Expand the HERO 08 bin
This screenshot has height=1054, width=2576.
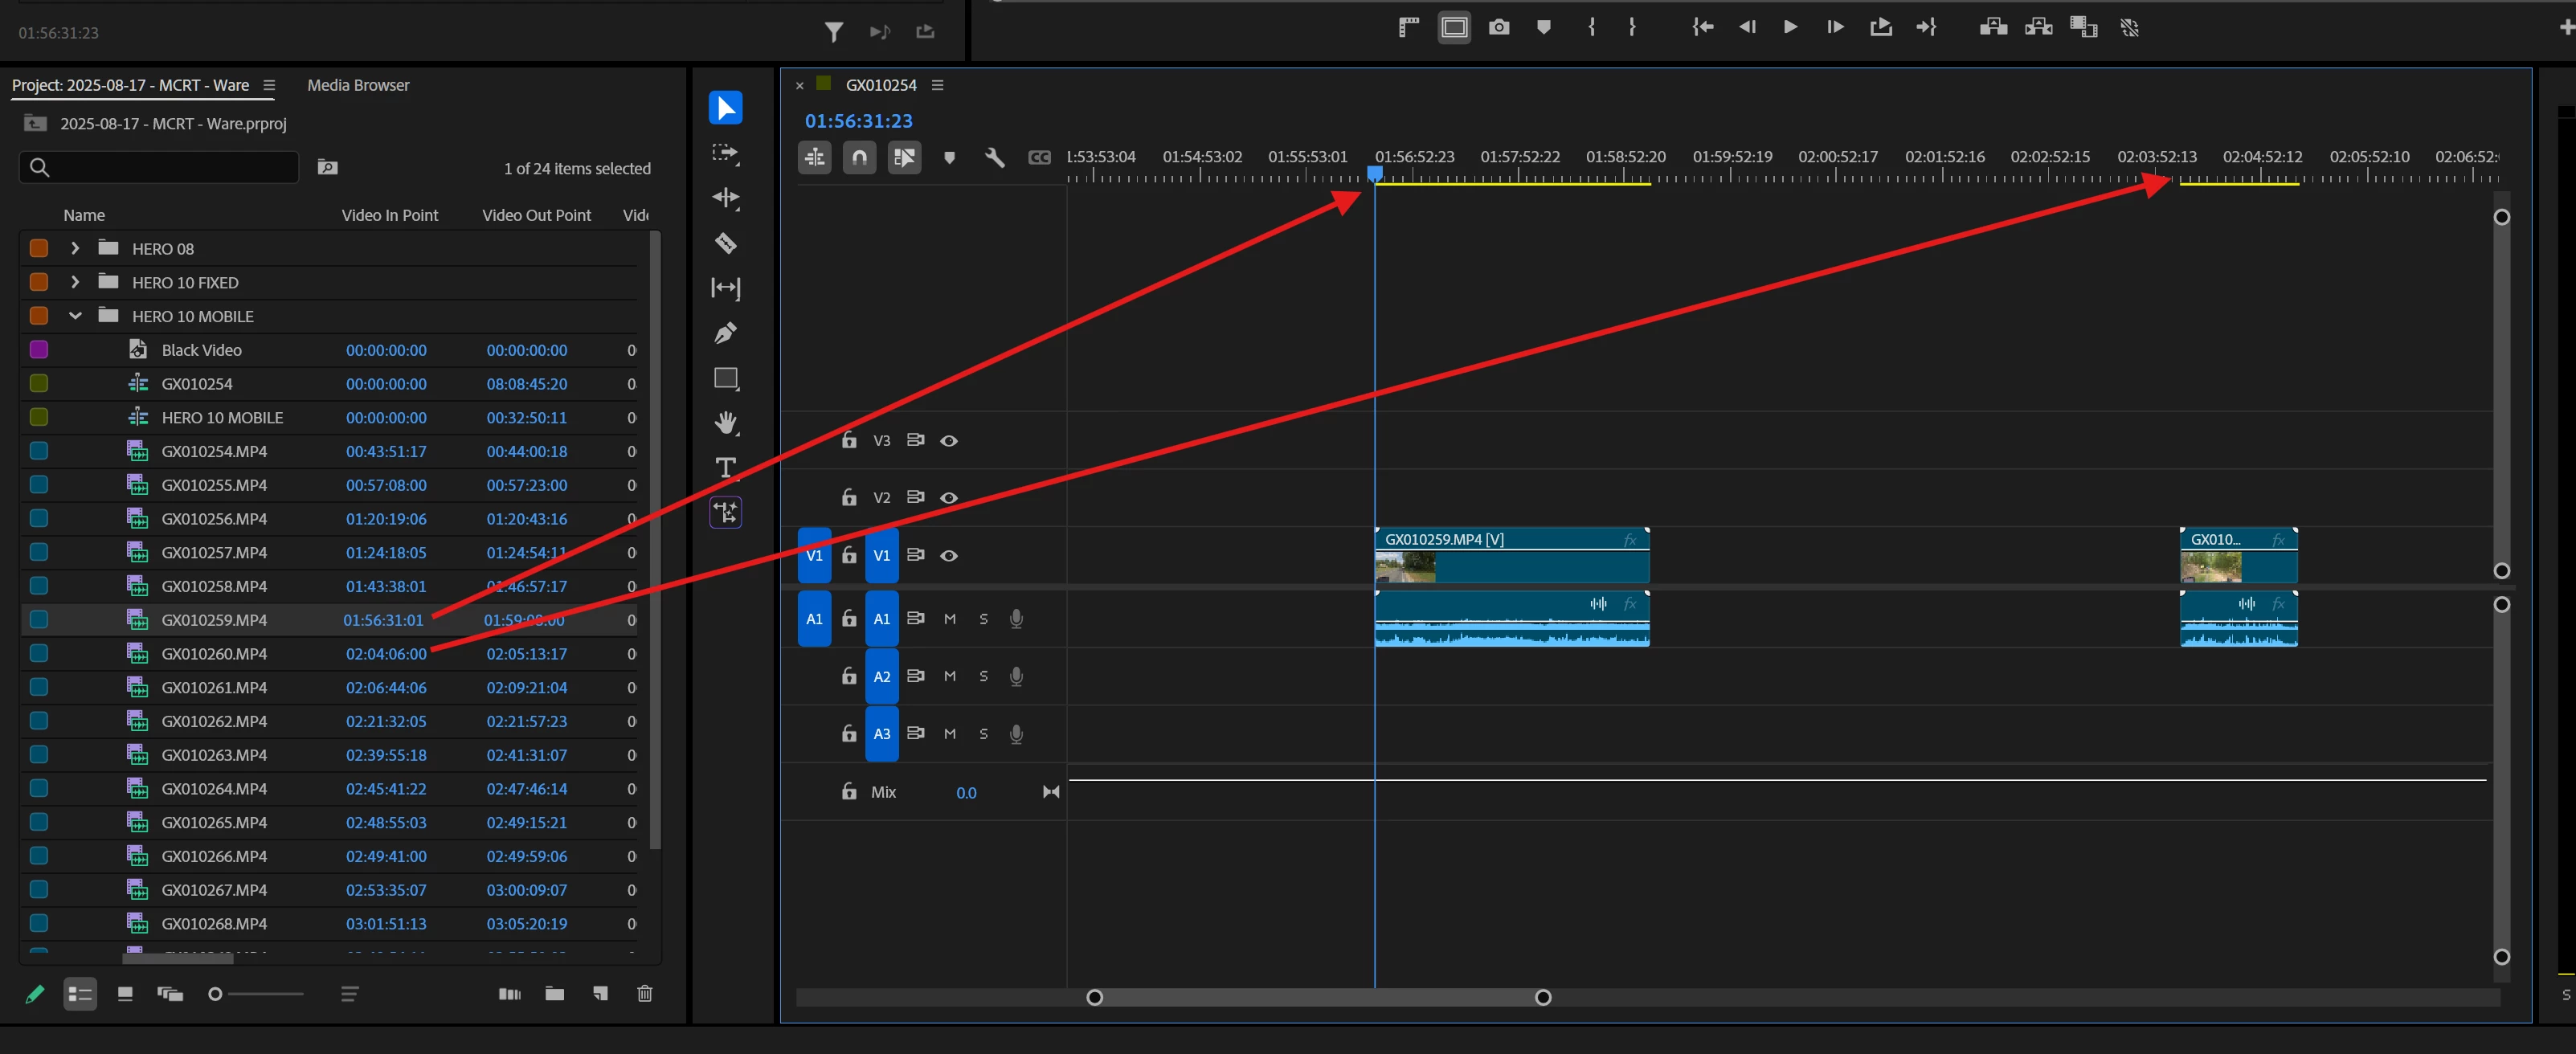(75, 248)
